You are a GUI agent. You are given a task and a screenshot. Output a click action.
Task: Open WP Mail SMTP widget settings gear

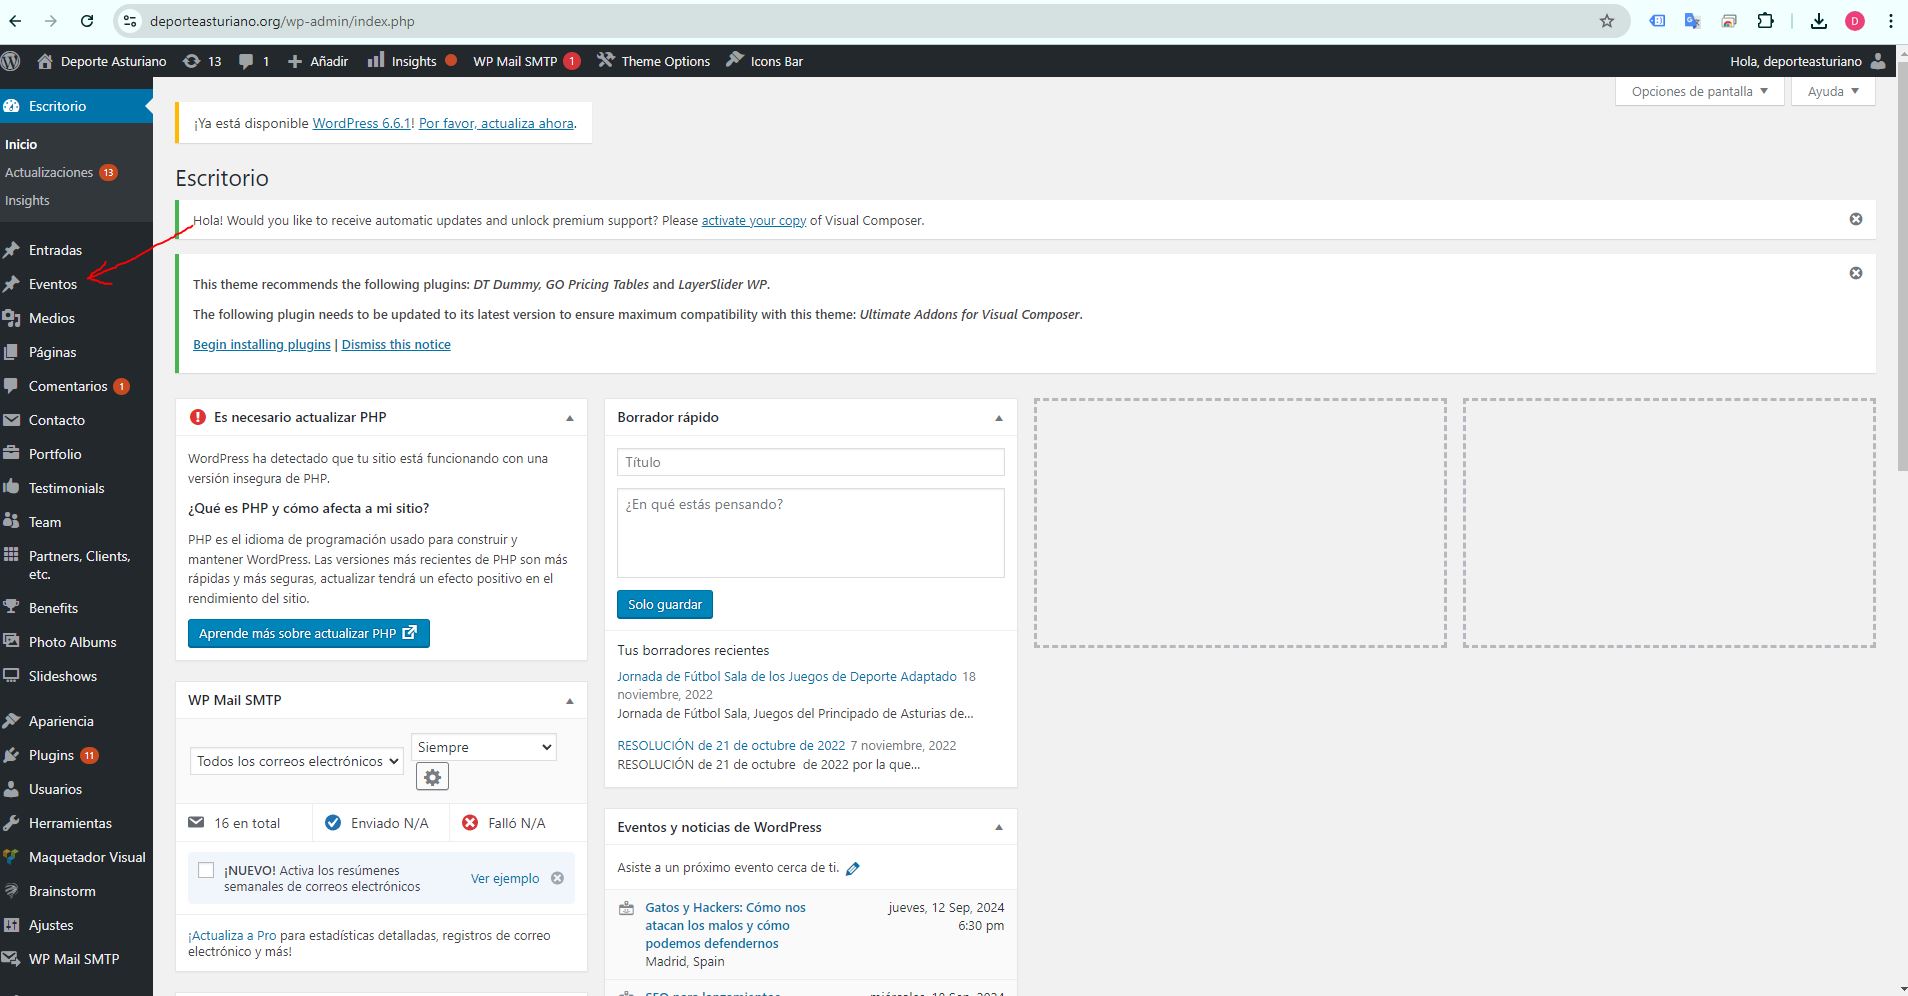pos(432,777)
